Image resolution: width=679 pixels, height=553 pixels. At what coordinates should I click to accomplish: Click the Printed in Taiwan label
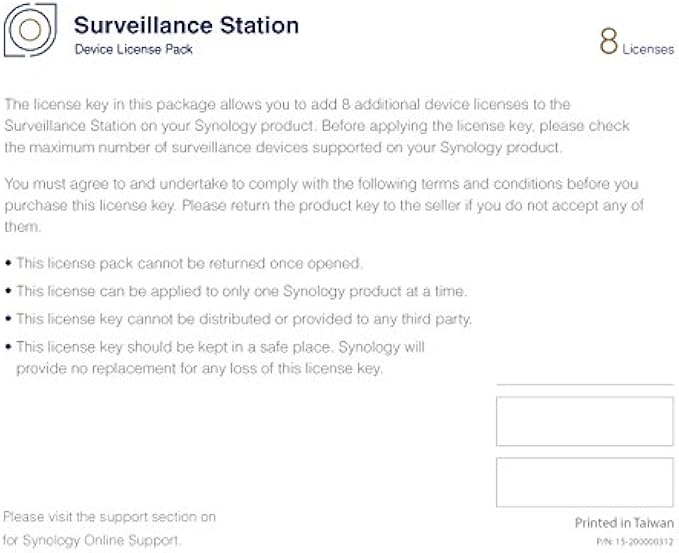[624, 523]
